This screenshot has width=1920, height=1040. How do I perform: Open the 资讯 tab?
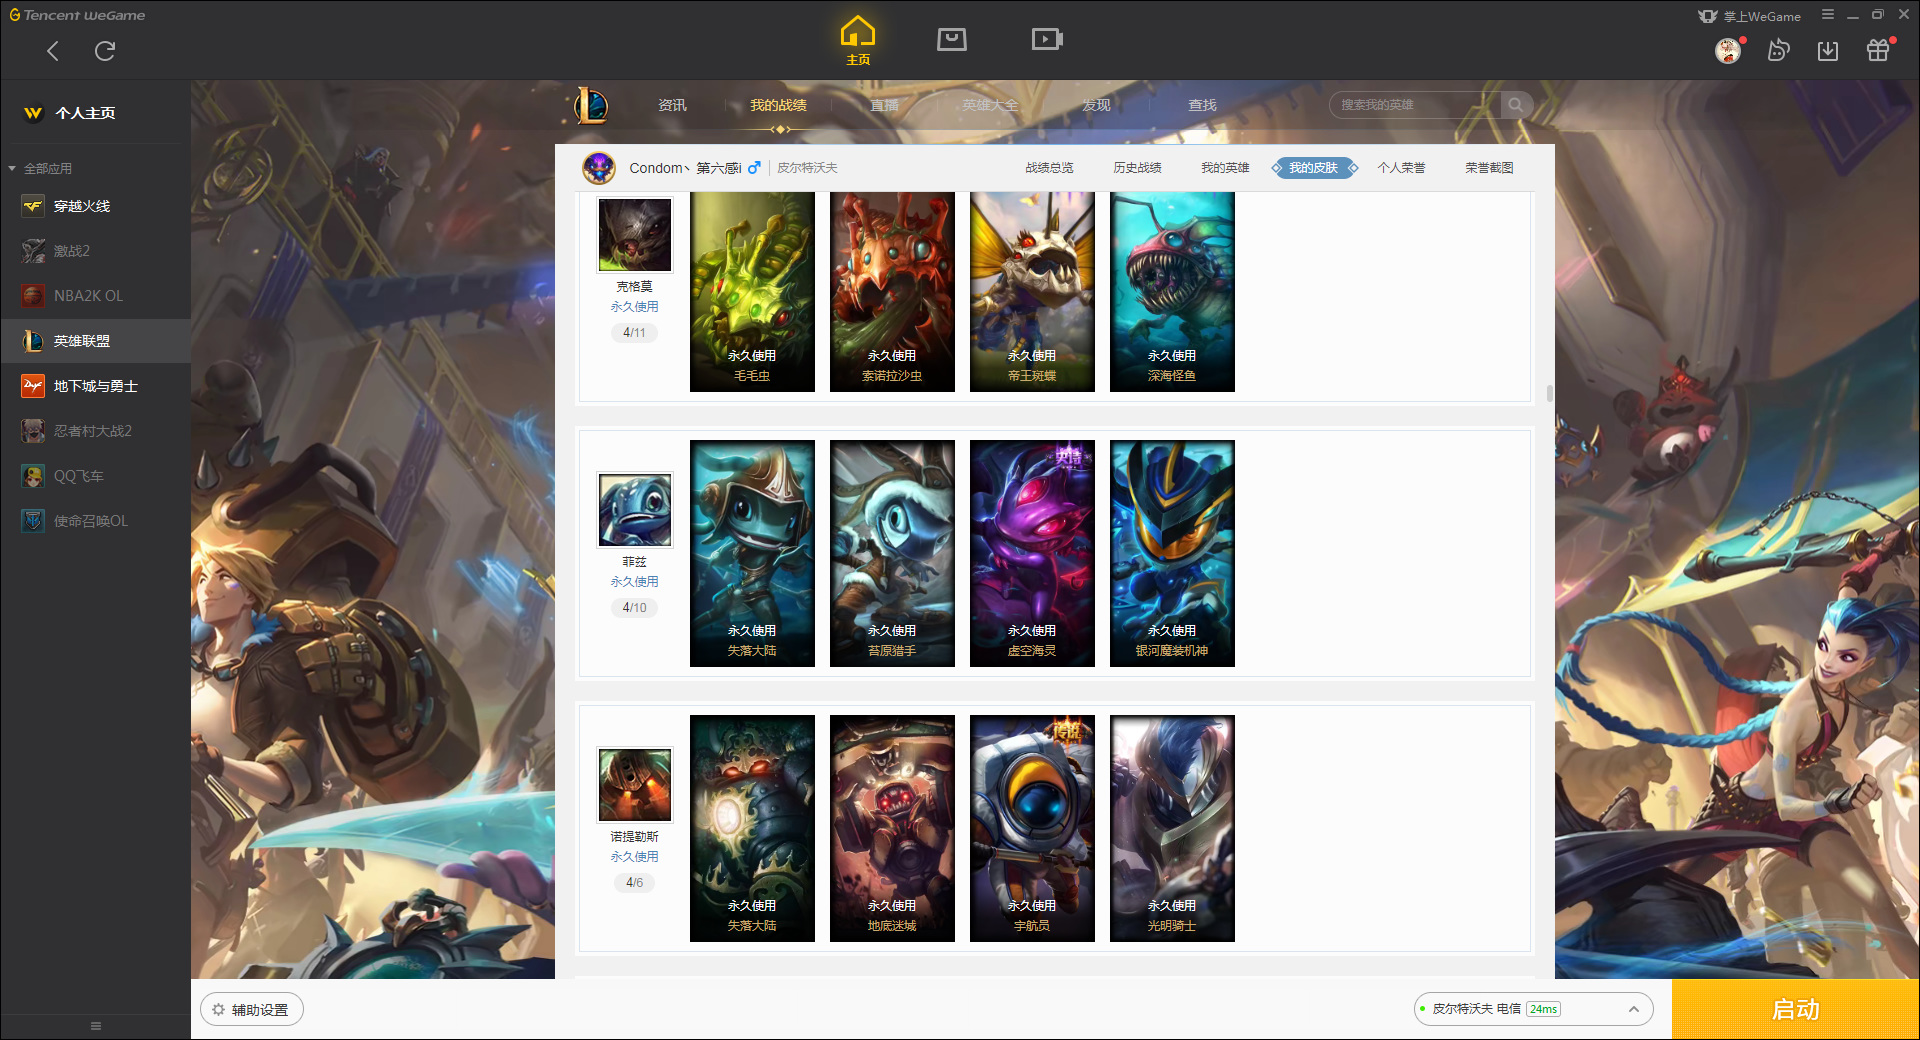pyautogui.click(x=672, y=105)
